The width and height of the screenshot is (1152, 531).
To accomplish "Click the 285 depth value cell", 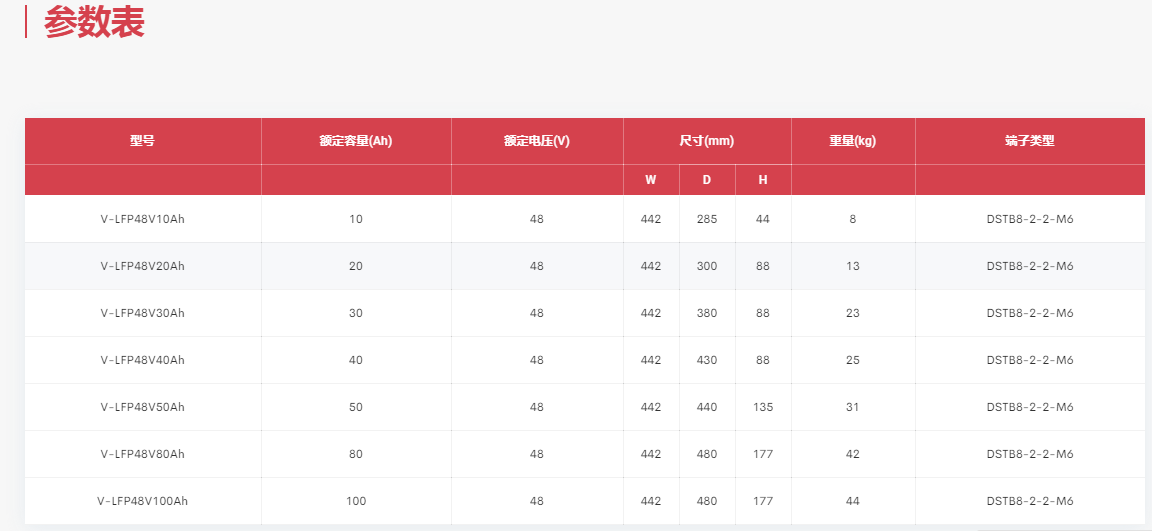I will point(707,219).
